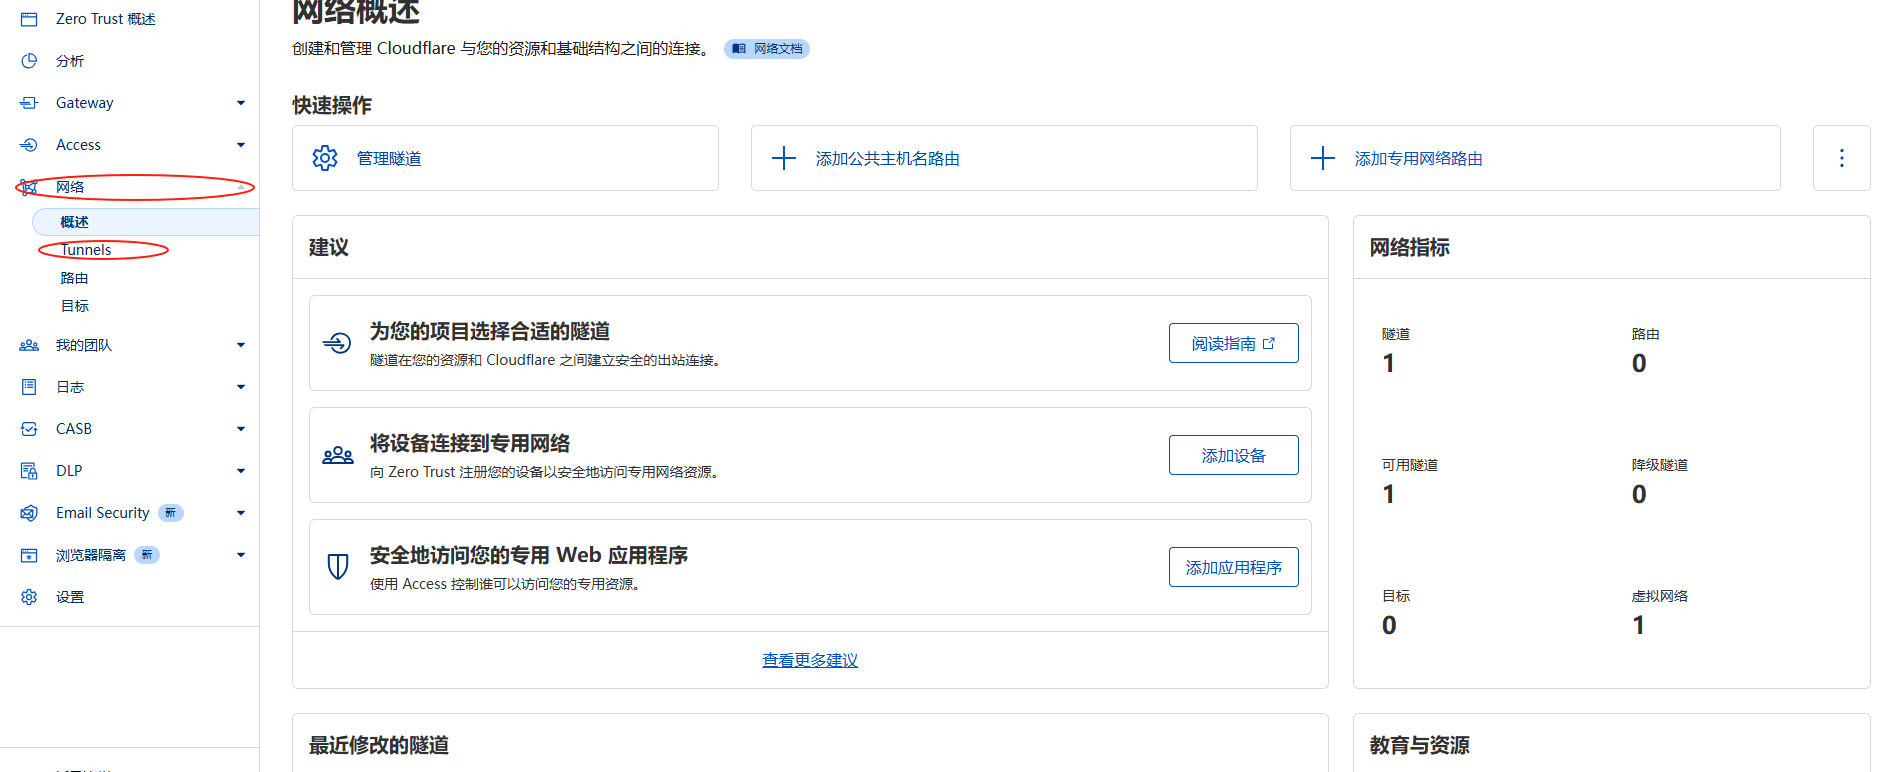Open the 设置 gear icon in sidebar
1890x772 pixels.
(x=29, y=597)
